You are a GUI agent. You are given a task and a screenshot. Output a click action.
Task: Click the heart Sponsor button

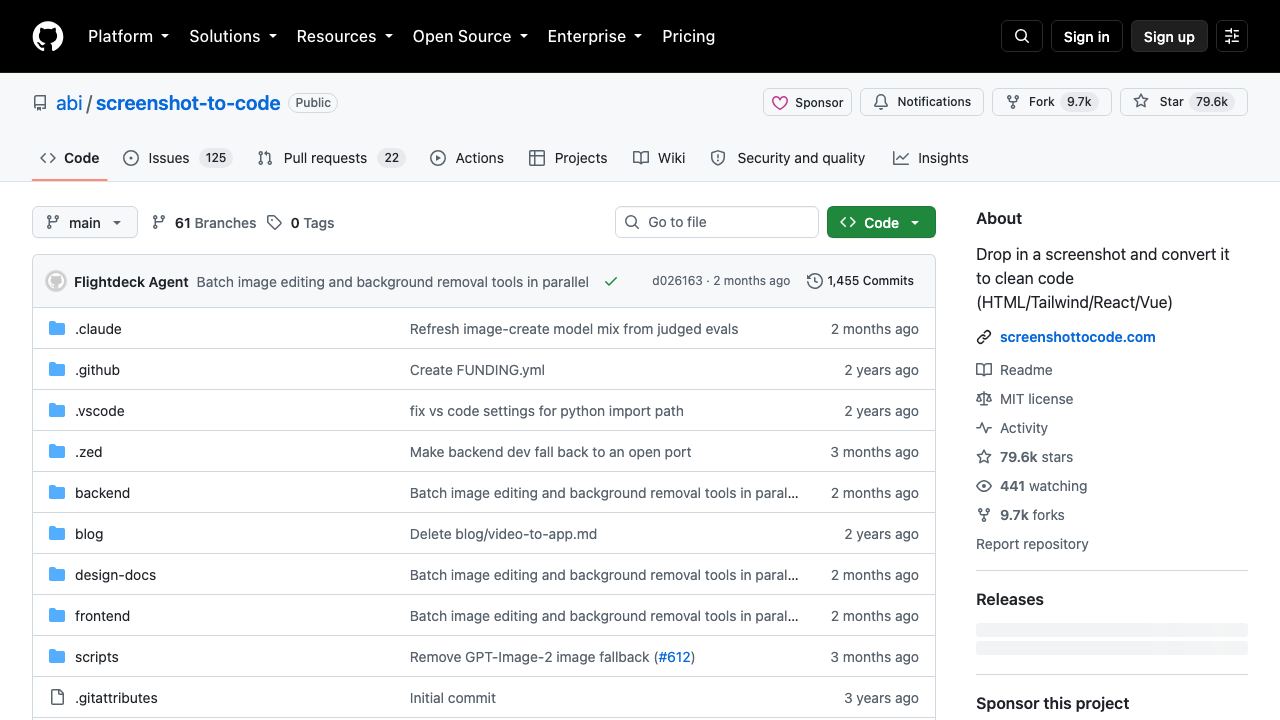(x=808, y=102)
